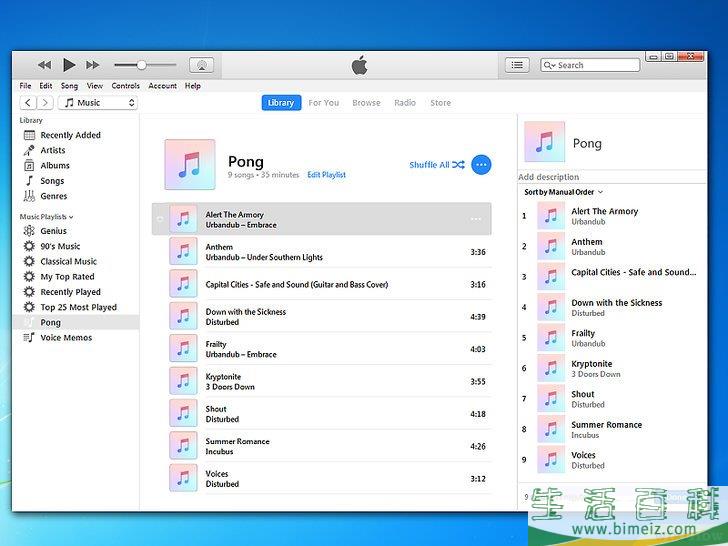Screen dimensions: 728x546
Task: Switch to the Radio tab
Action: (x=405, y=103)
